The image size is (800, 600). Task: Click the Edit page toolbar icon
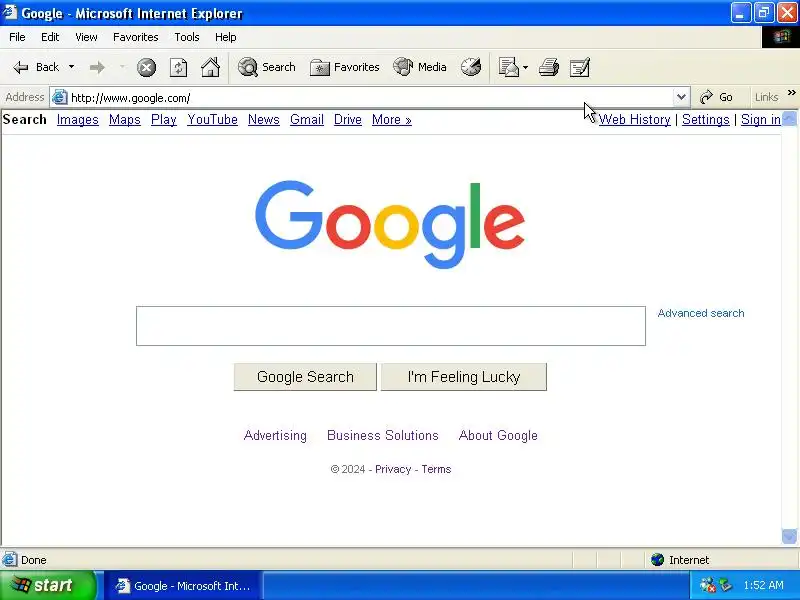point(580,67)
